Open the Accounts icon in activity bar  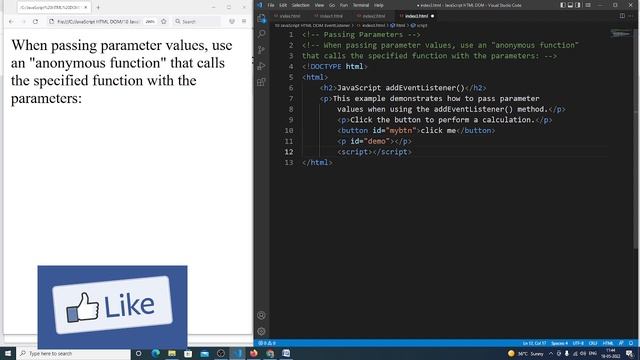[262, 315]
